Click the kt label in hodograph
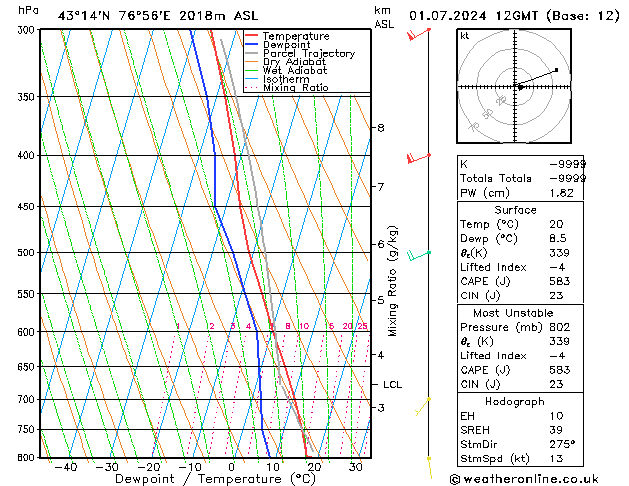Image resolution: width=629 pixels, height=486 pixels. (465, 36)
